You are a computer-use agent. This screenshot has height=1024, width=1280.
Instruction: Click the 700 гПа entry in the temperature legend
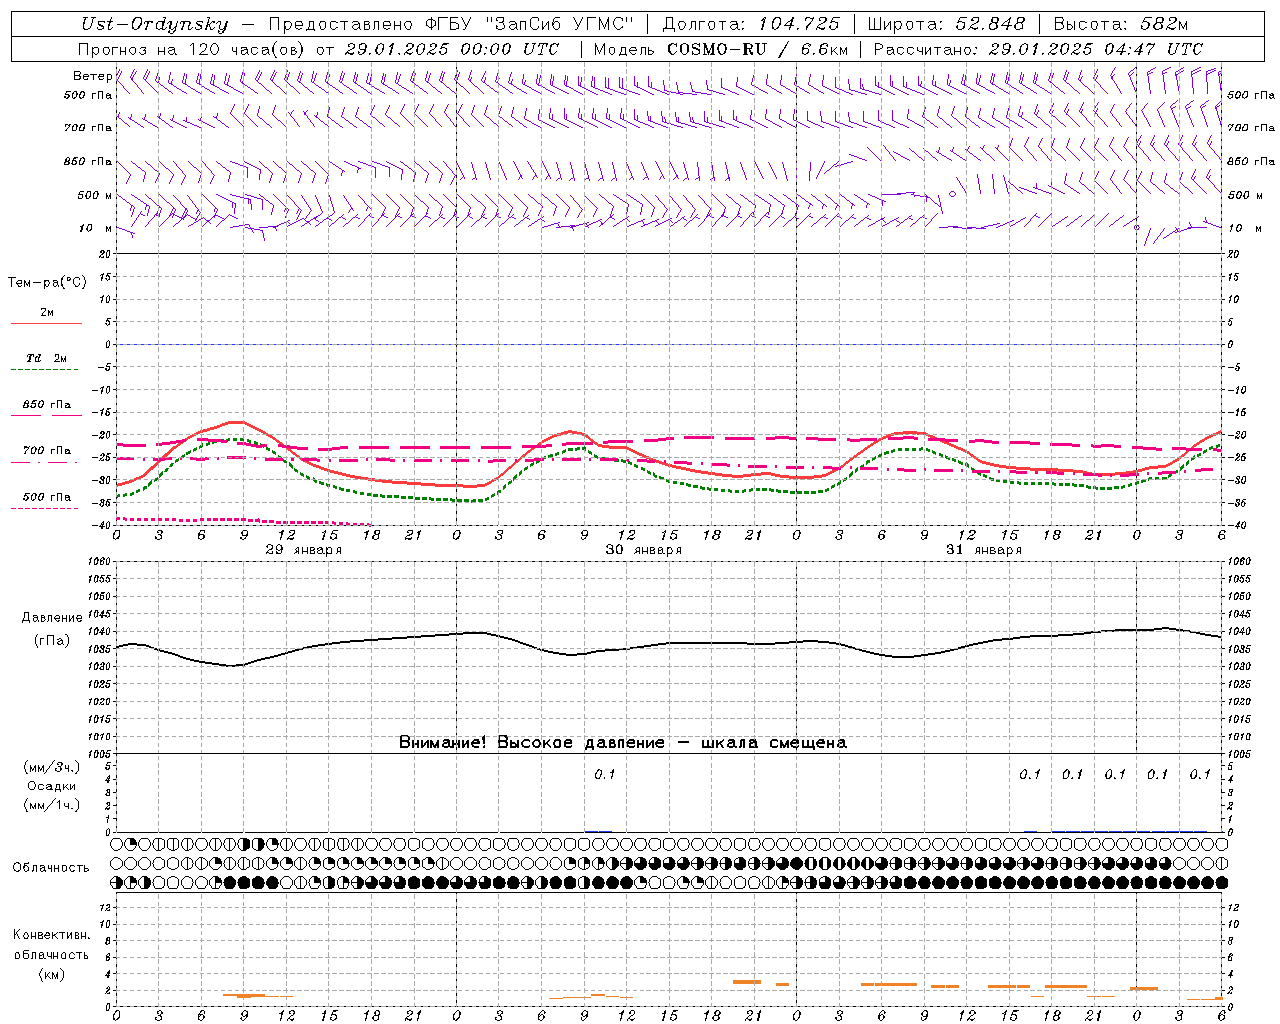click(x=46, y=450)
